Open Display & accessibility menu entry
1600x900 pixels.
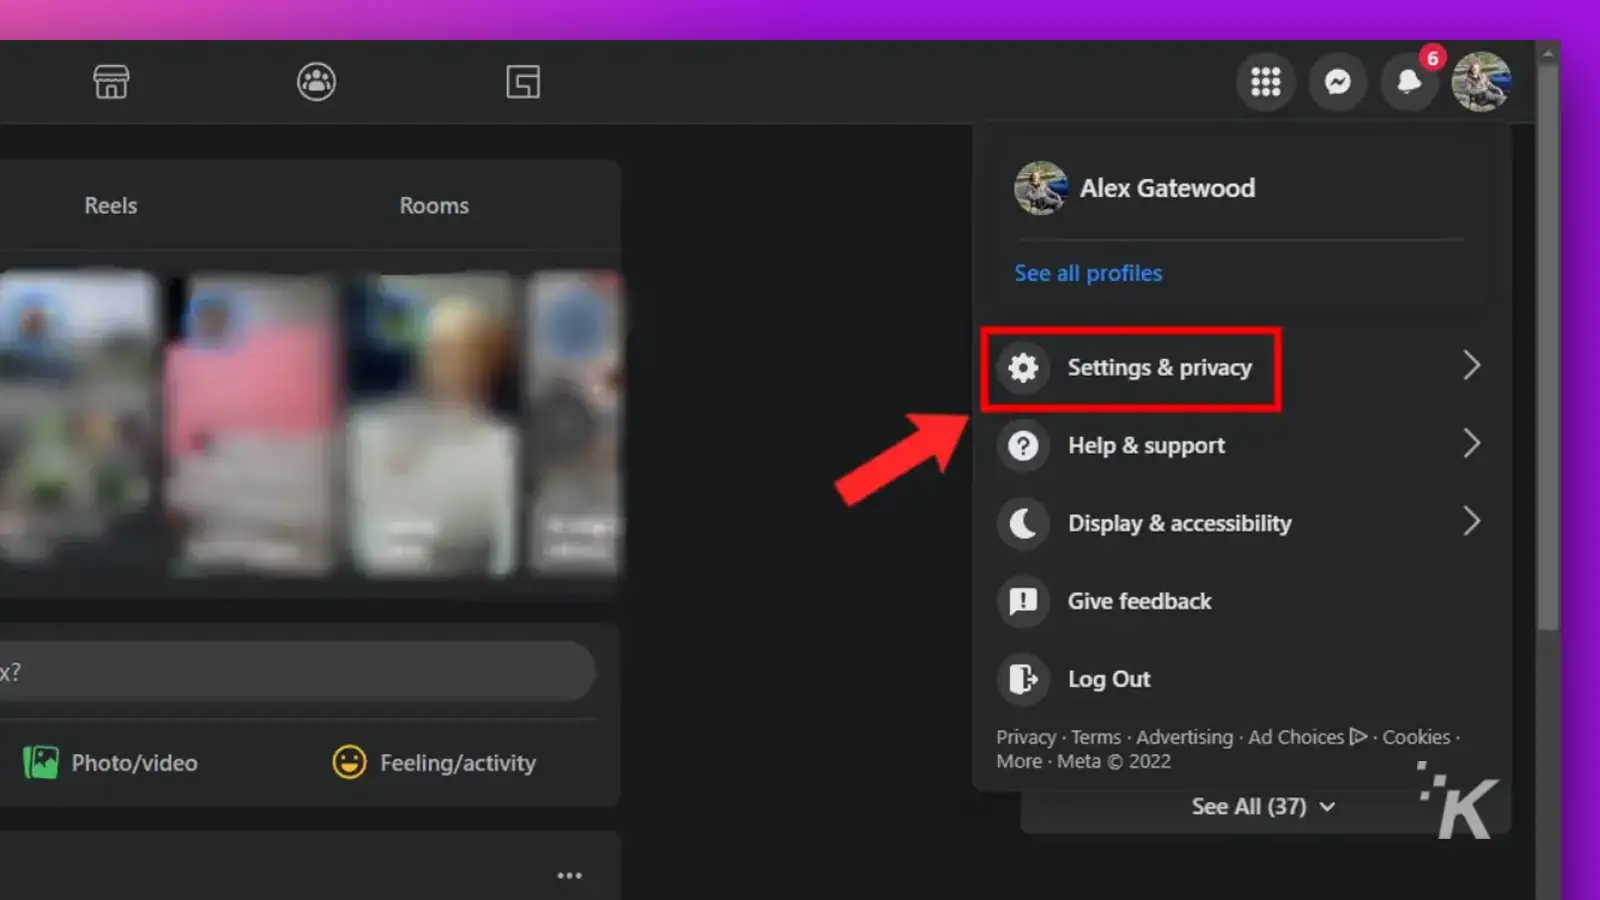pyautogui.click(x=1240, y=523)
